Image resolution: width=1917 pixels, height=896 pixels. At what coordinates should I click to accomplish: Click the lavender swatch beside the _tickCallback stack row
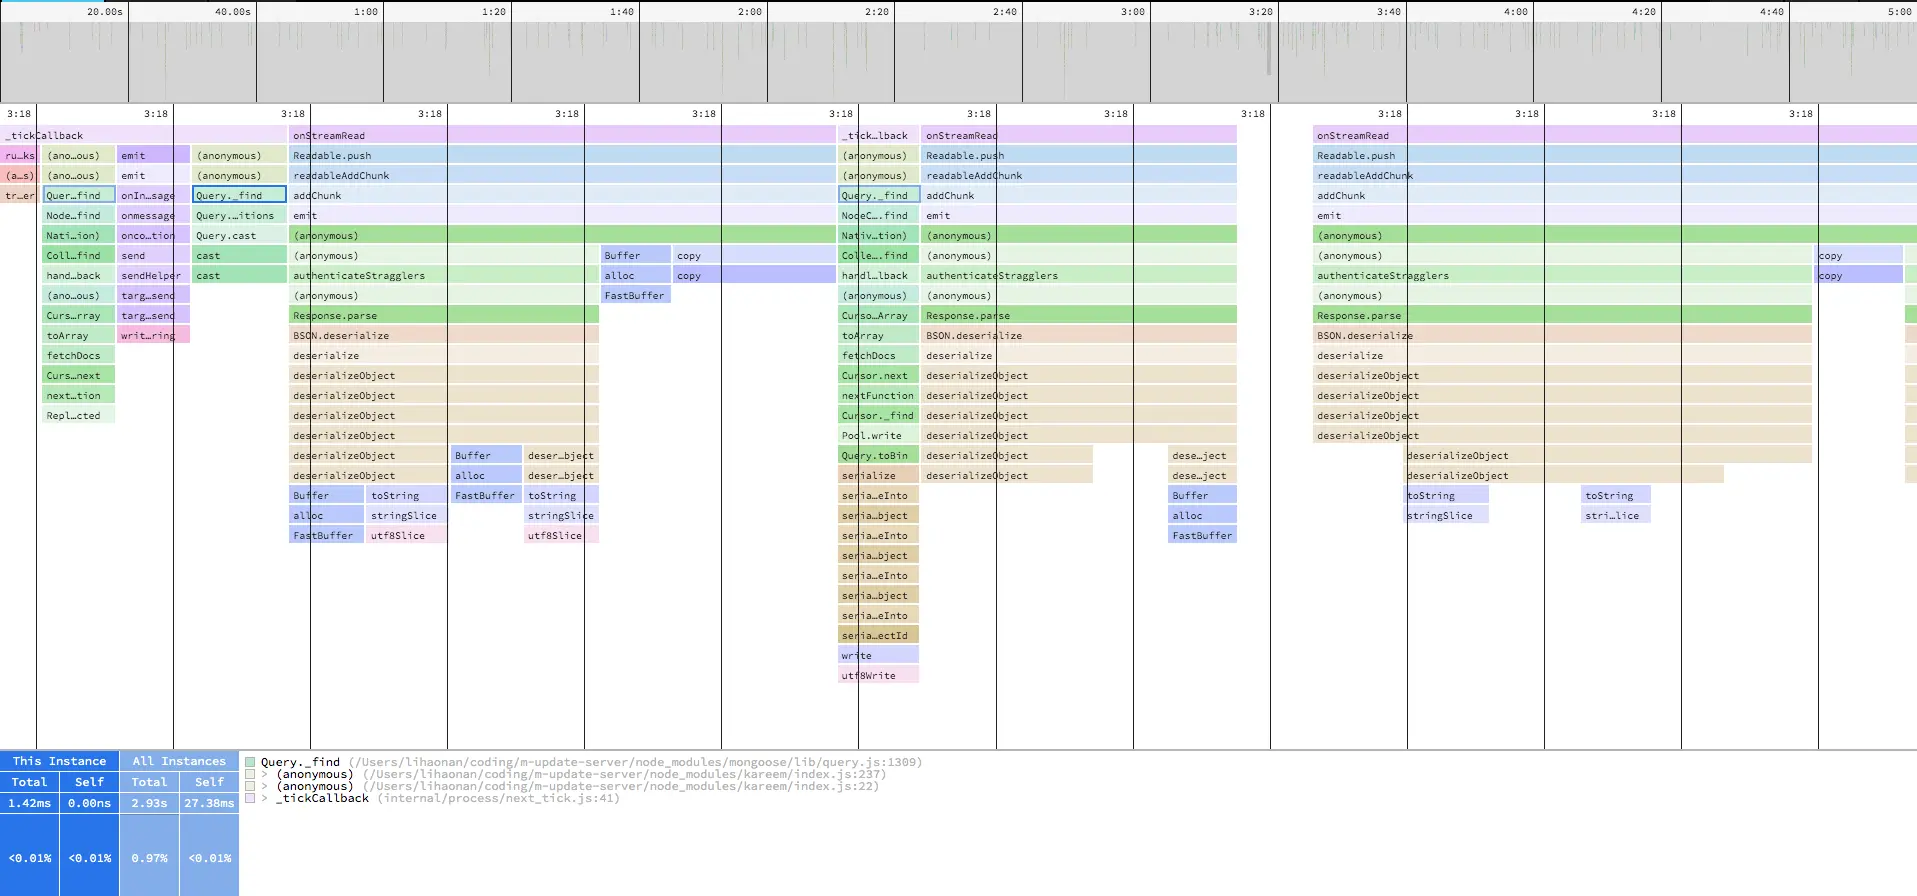point(250,798)
